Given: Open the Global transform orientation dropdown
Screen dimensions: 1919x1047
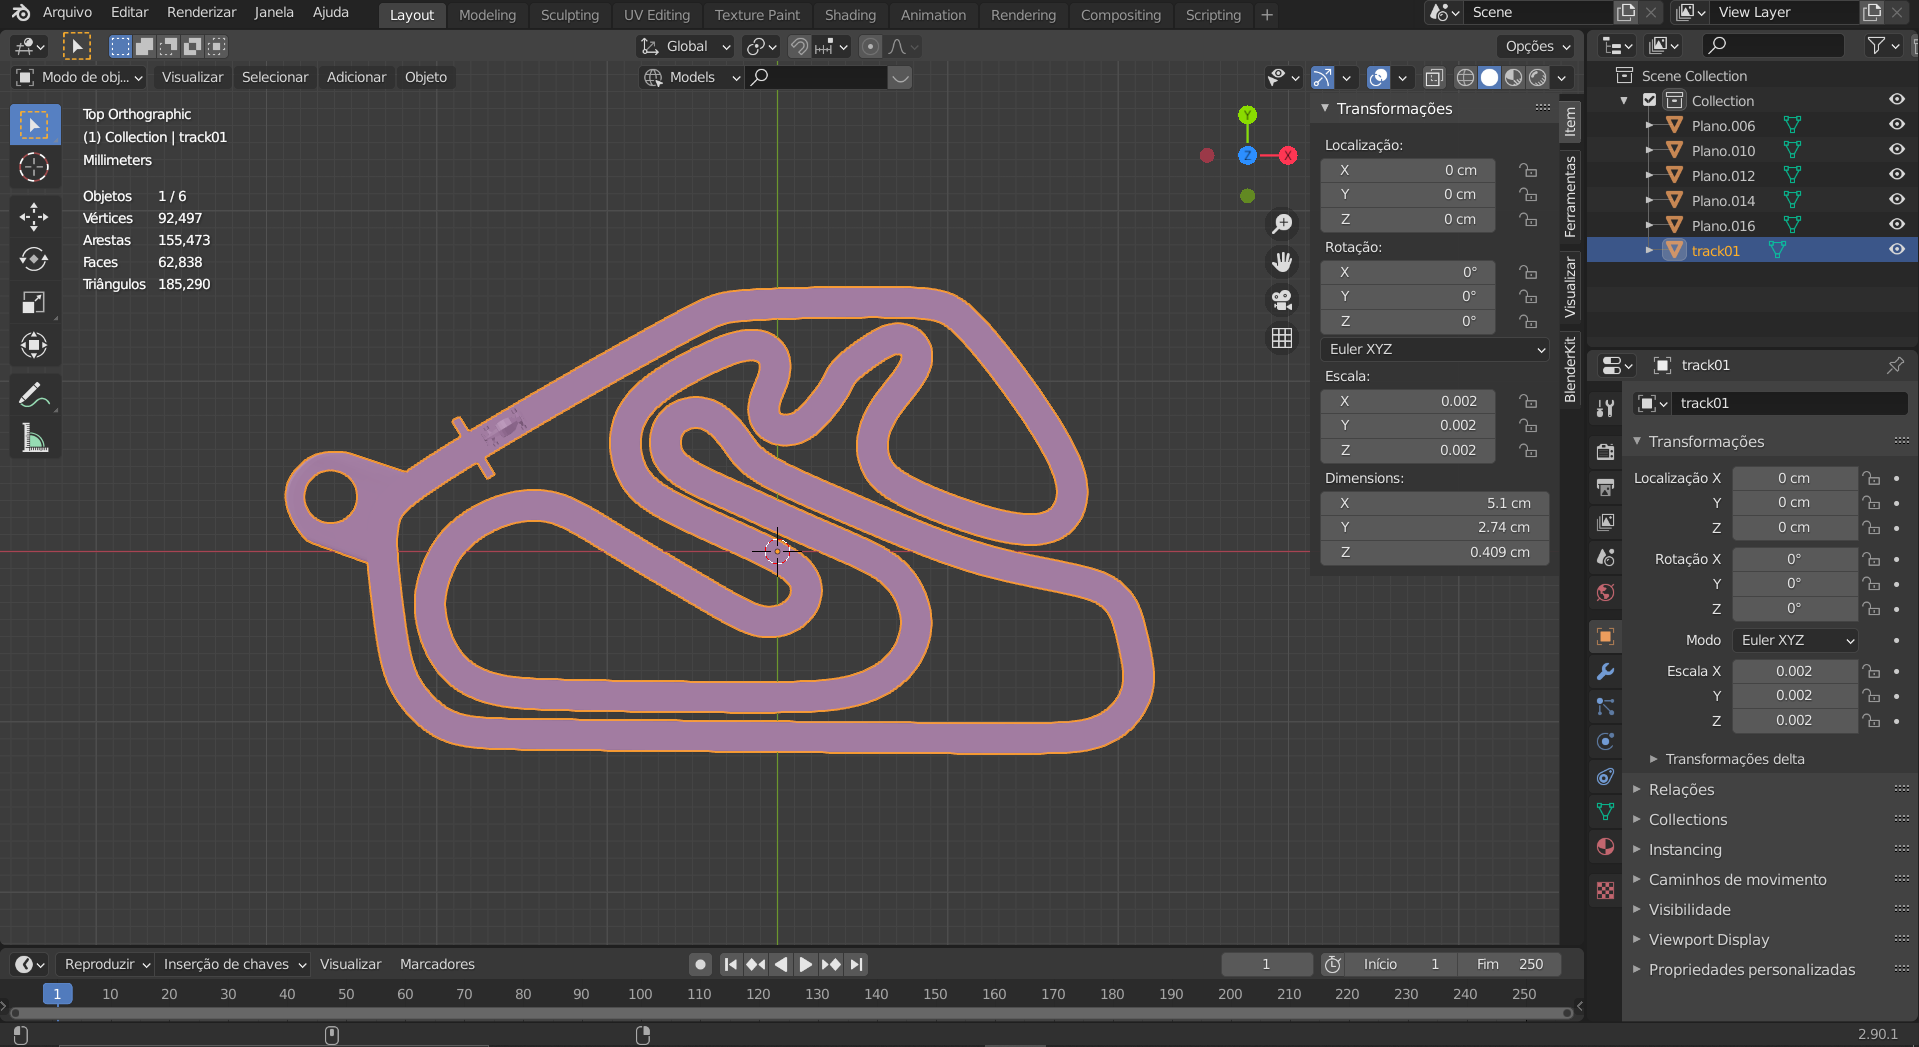Looking at the screenshot, I should coord(687,46).
